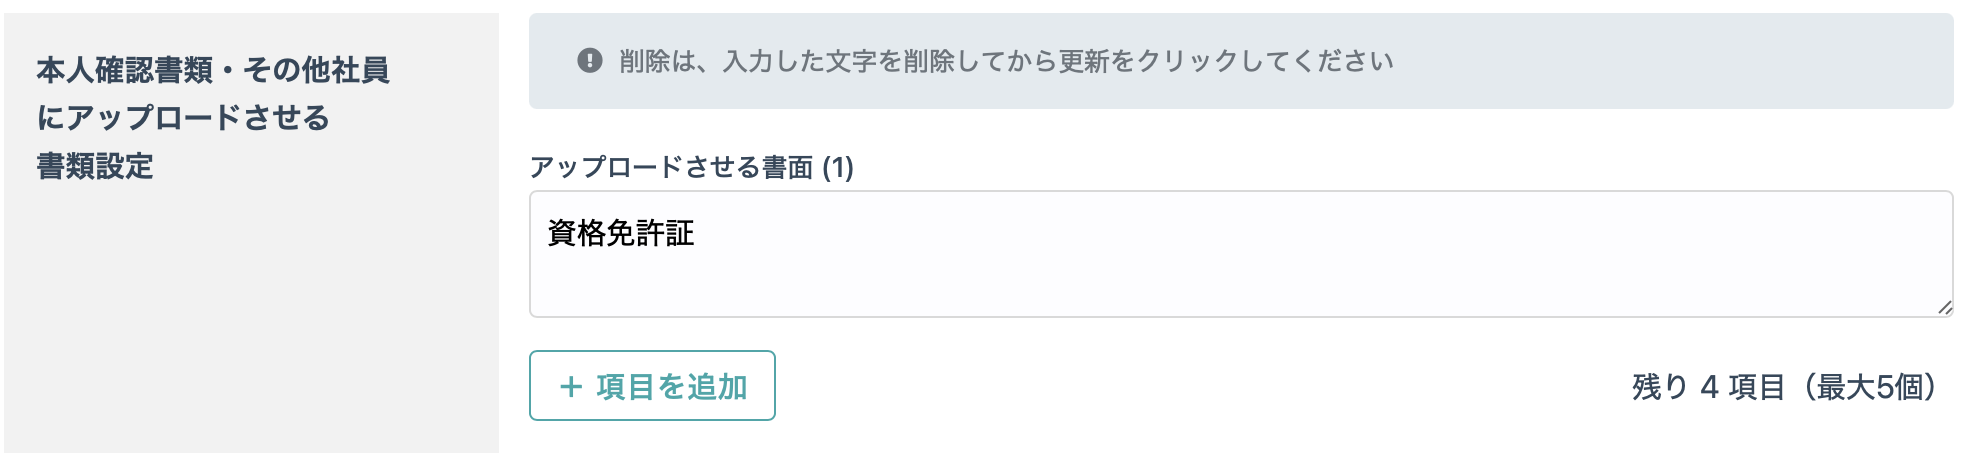Click the plus icon on 項目を追加 button
The height and width of the screenshot is (454, 1966).
coord(571,387)
